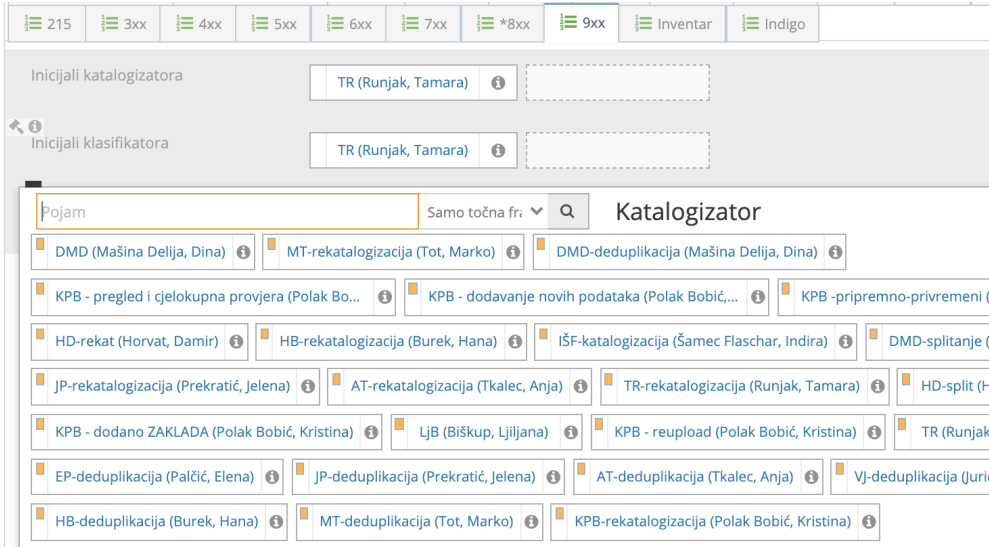Select JP-rekatalogizacija (Prekratić, Jelena)
The image size is (989, 547).
[172, 386]
